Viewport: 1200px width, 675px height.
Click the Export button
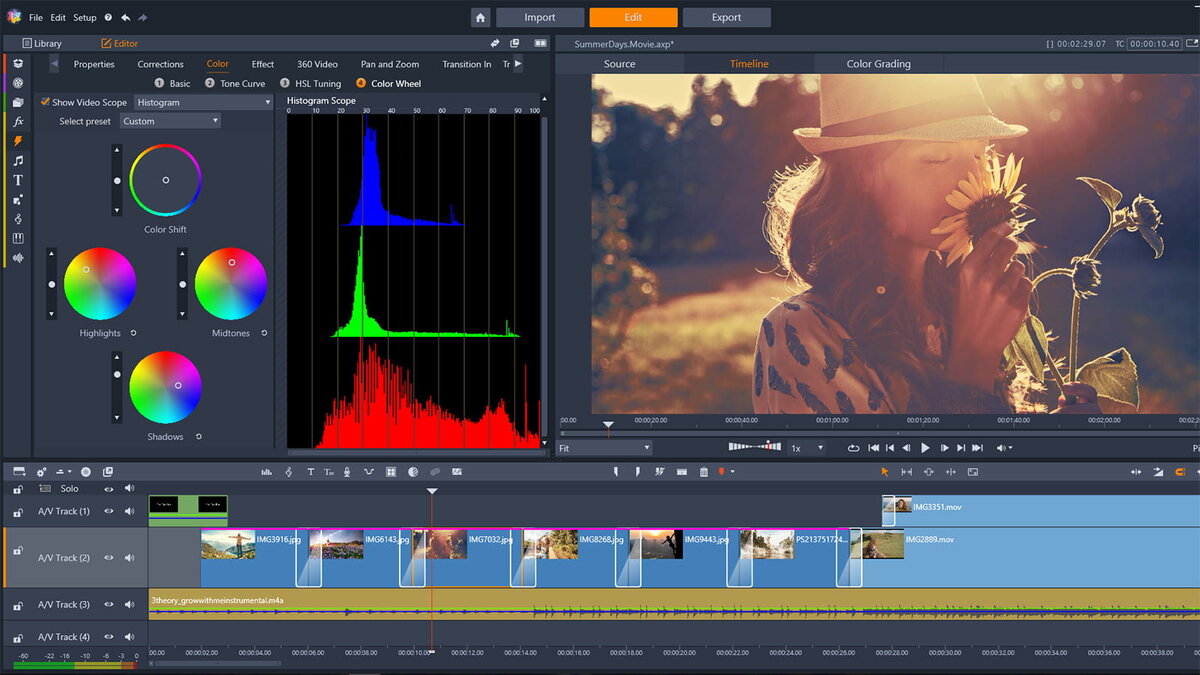point(727,17)
